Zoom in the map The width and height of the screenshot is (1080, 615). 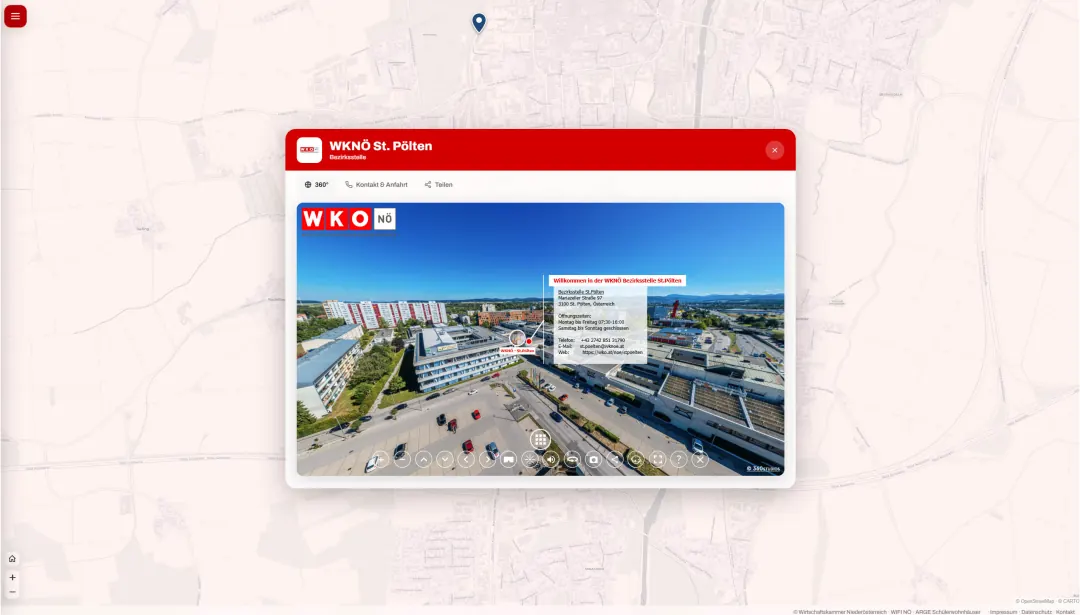click(x=12, y=578)
